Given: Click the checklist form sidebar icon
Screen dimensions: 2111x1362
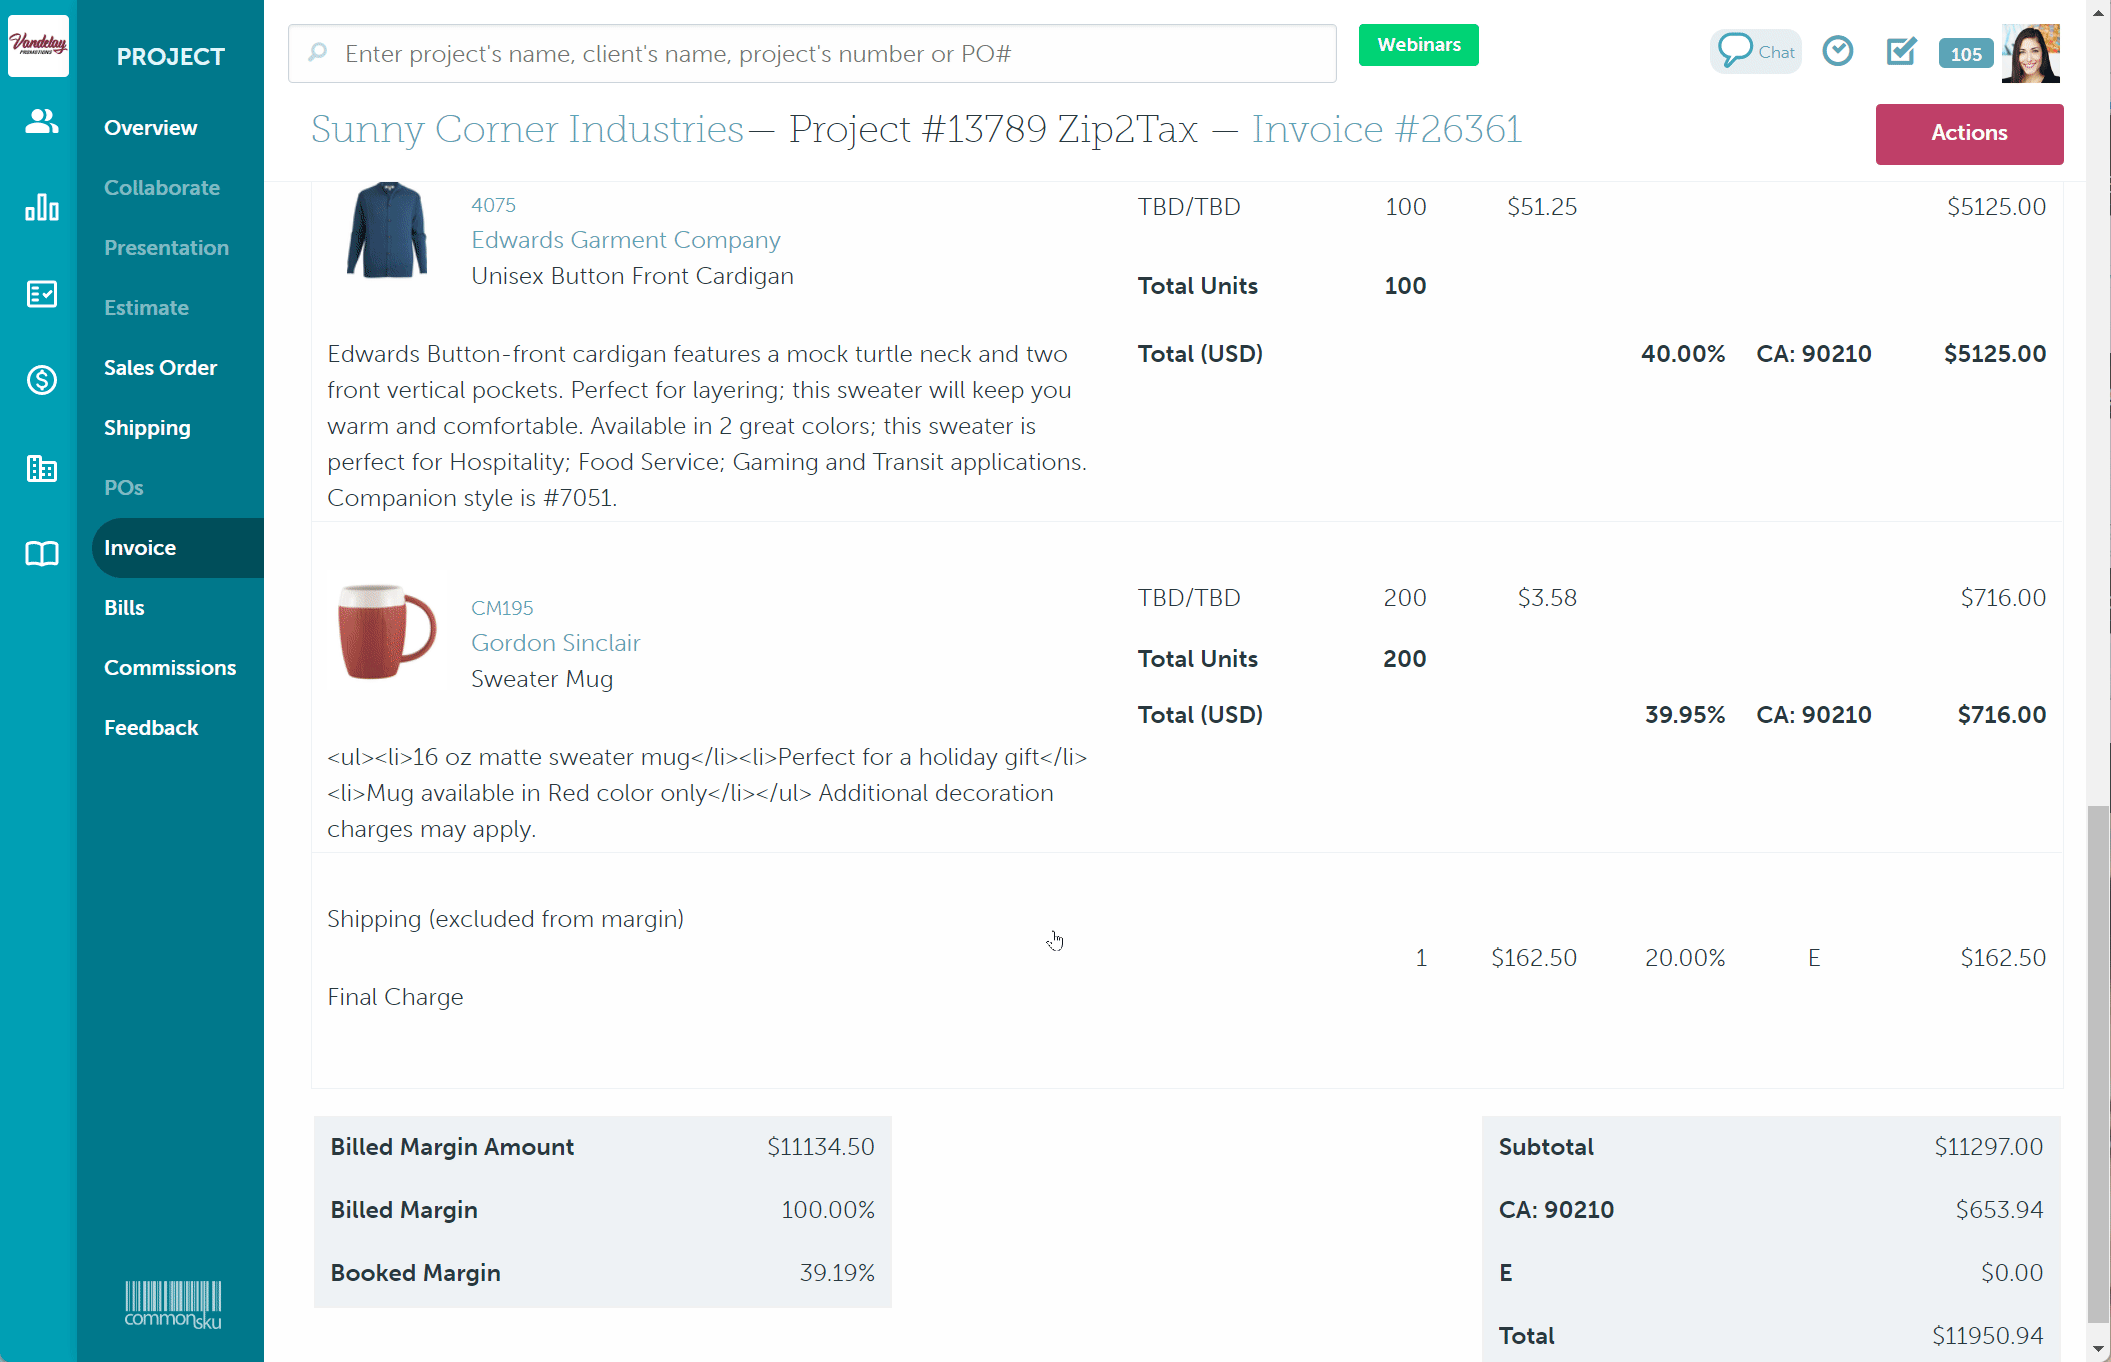Looking at the screenshot, I should click(41, 294).
